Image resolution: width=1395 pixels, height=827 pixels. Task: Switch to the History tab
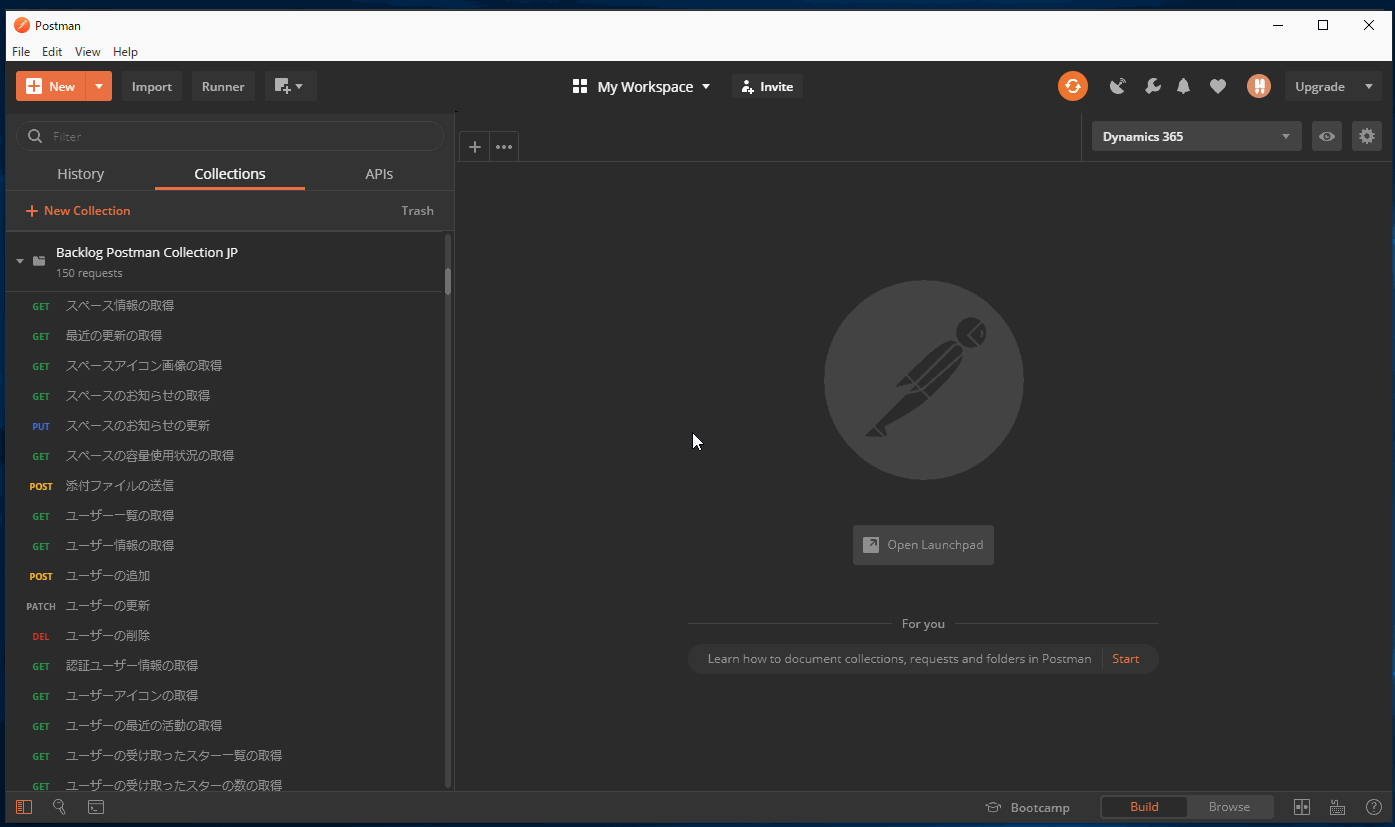(81, 174)
